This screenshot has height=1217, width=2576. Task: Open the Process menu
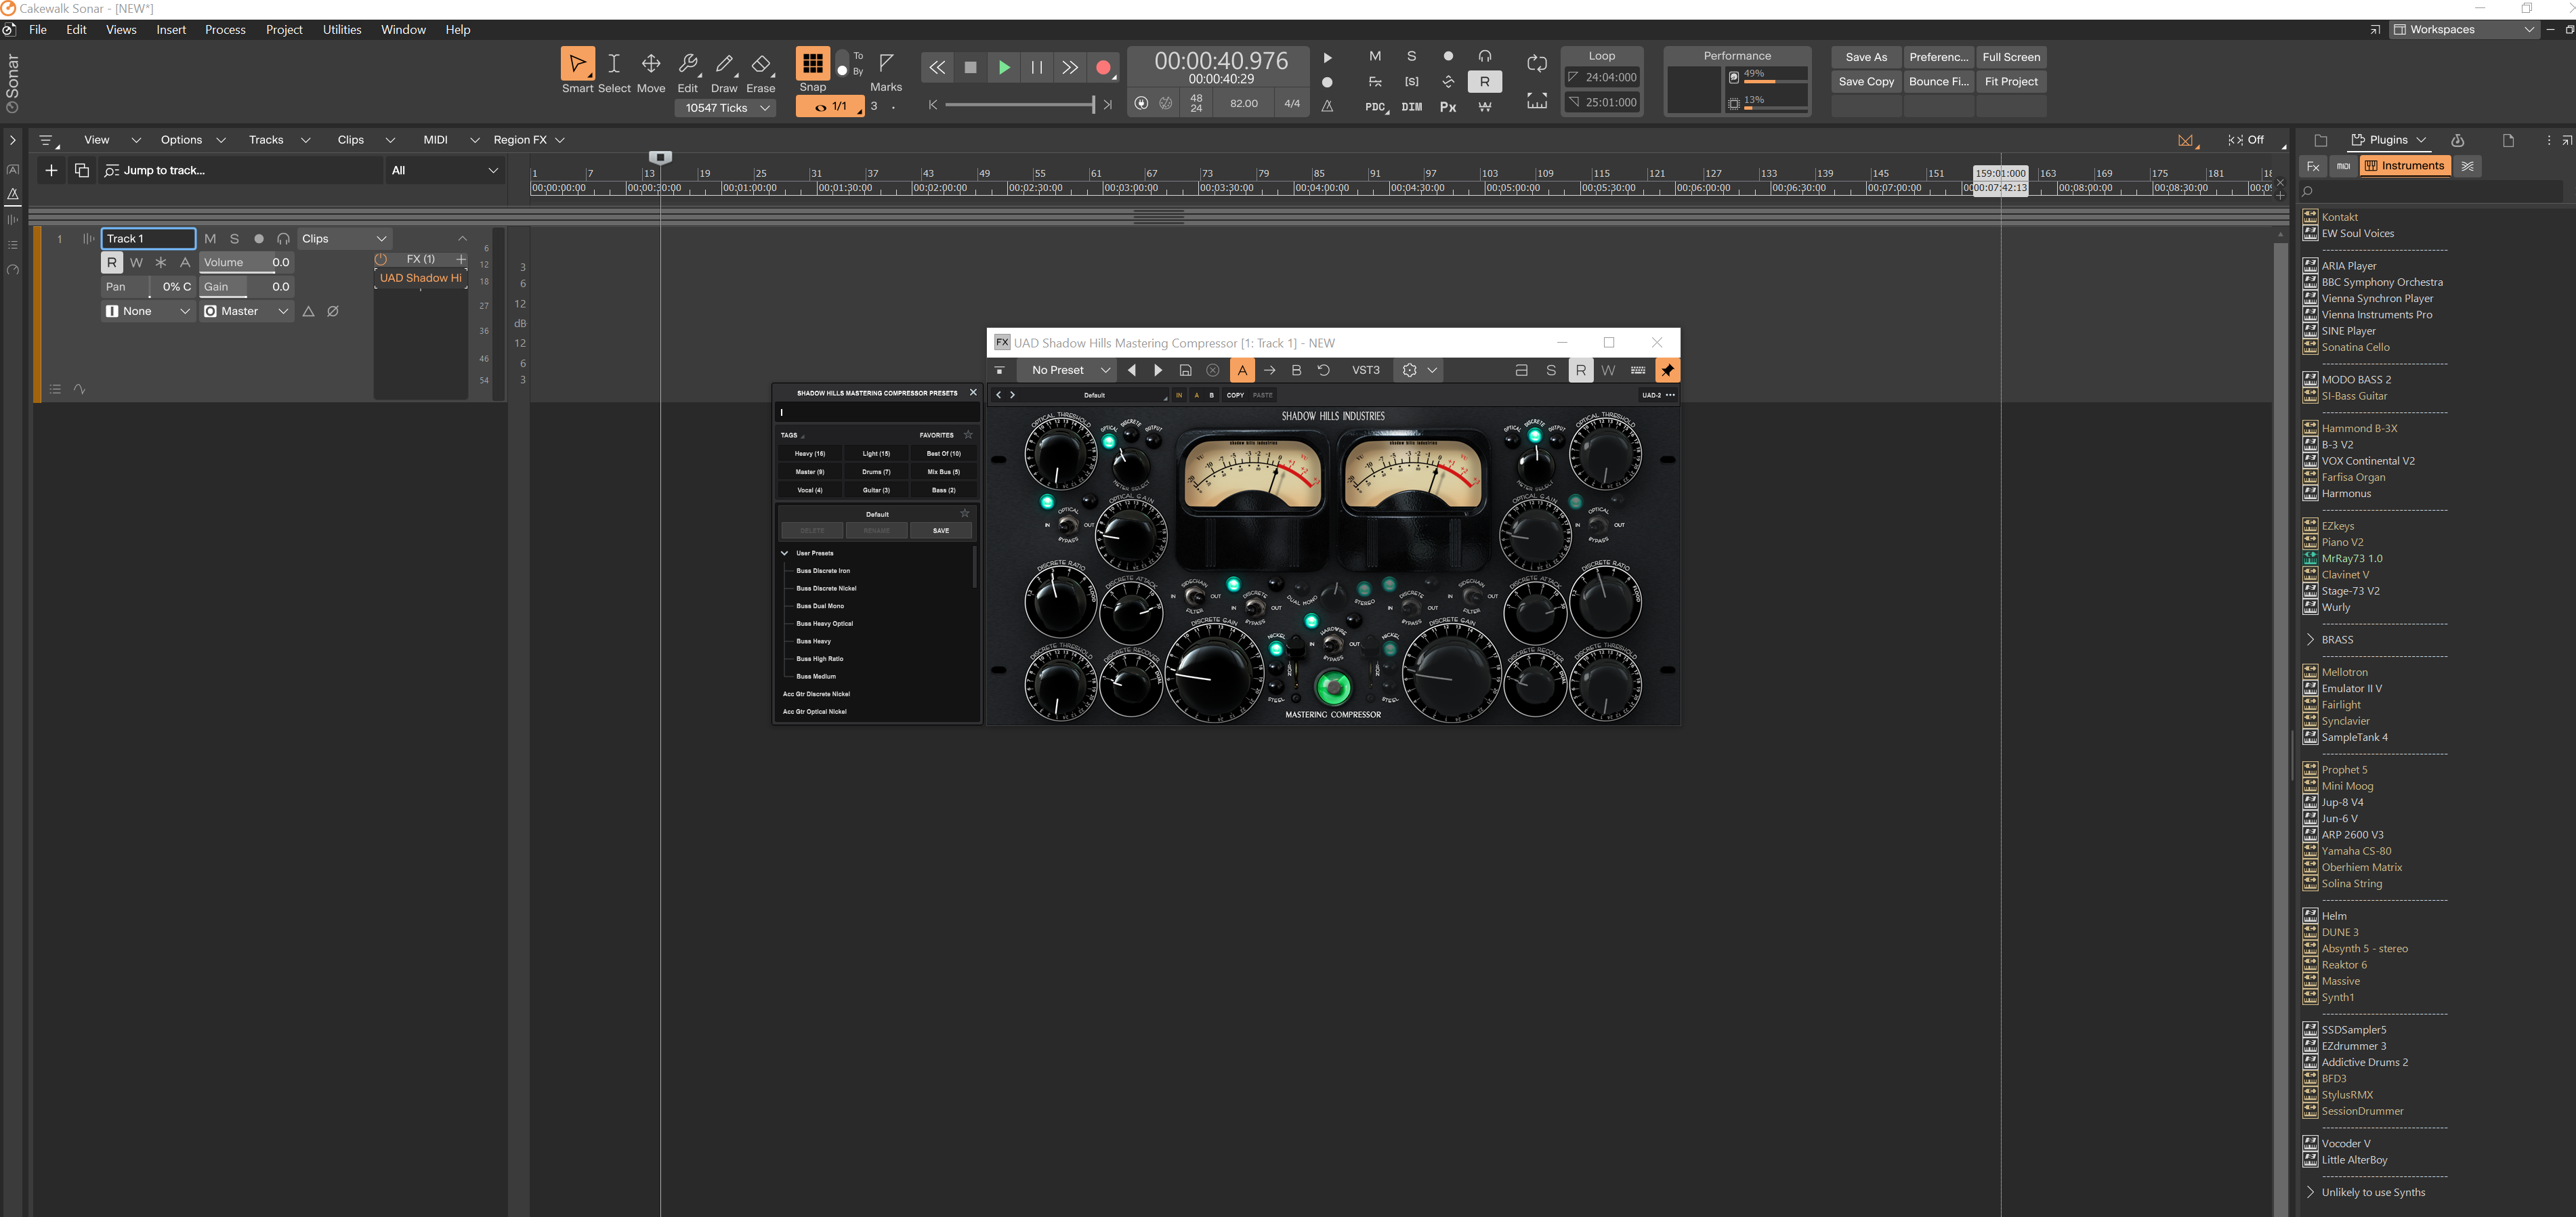pyautogui.click(x=225, y=30)
